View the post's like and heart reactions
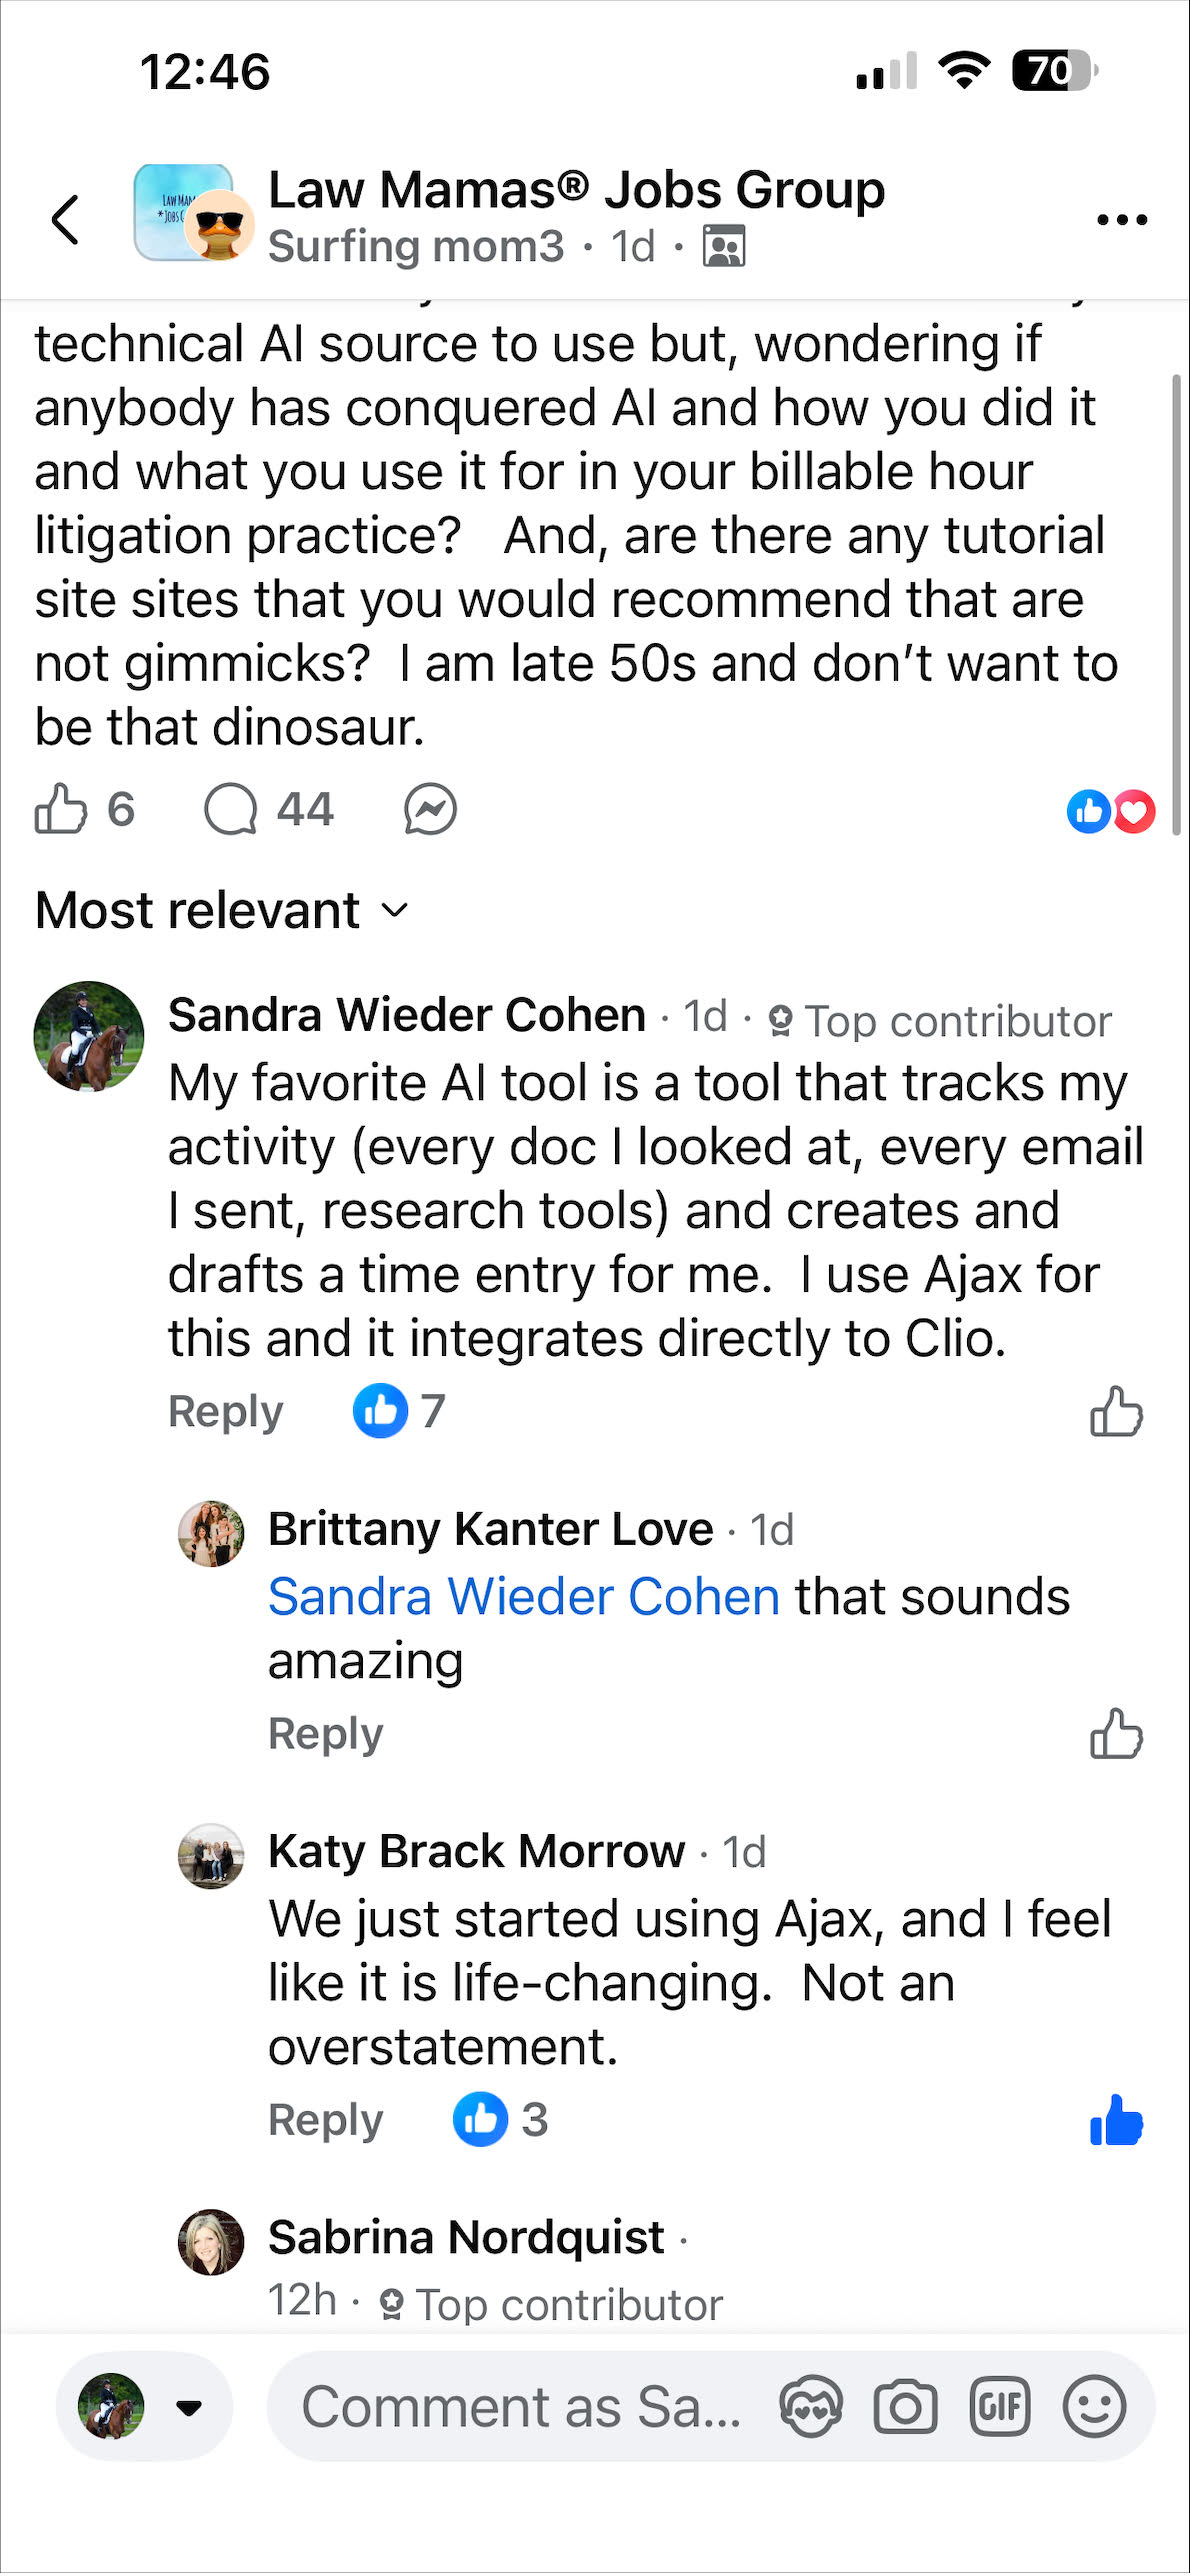The image size is (1190, 2573). [x=1111, y=811]
